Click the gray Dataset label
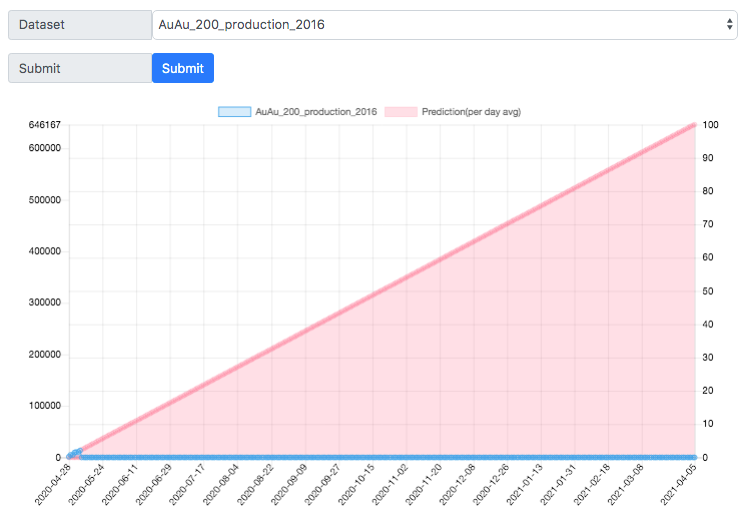The width and height of the screenshot is (745, 520). (80, 25)
